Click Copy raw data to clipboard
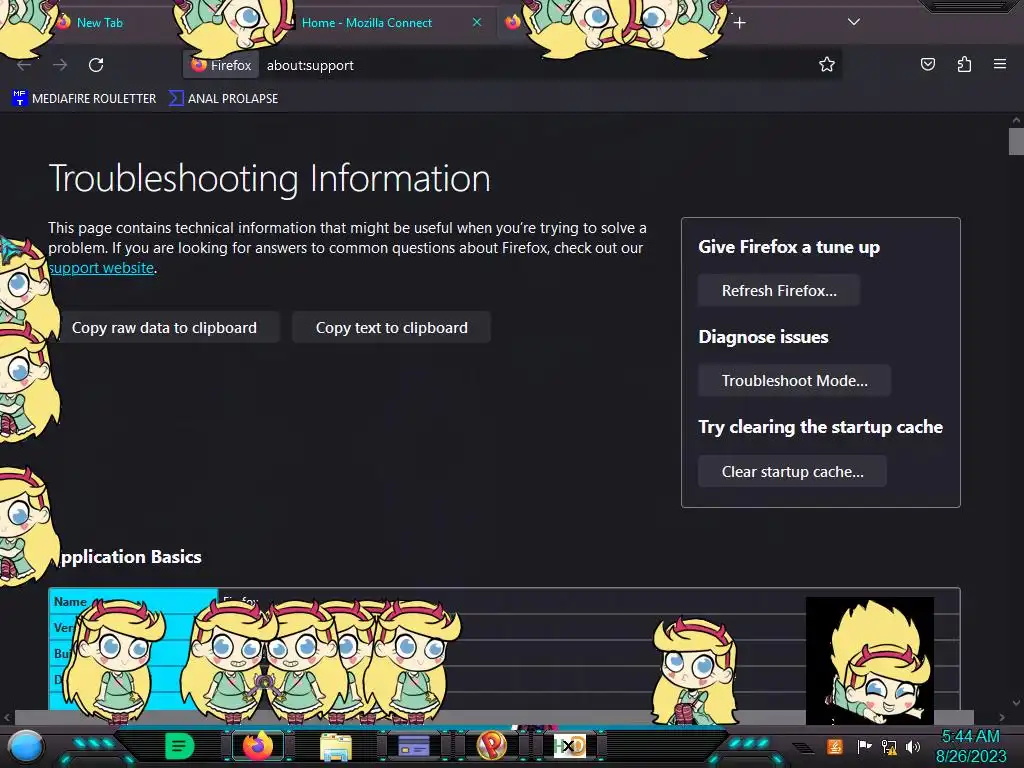The width and height of the screenshot is (1024, 768). [x=164, y=328]
